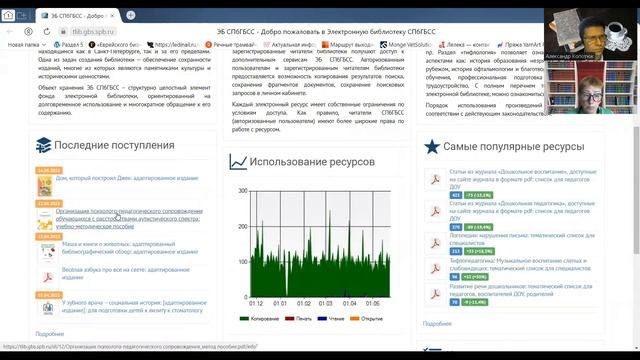Viewport: 640px width, 360px height.
Task: Open 'У зубного врача – социальная история' link
Action: (x=134, y=307)
